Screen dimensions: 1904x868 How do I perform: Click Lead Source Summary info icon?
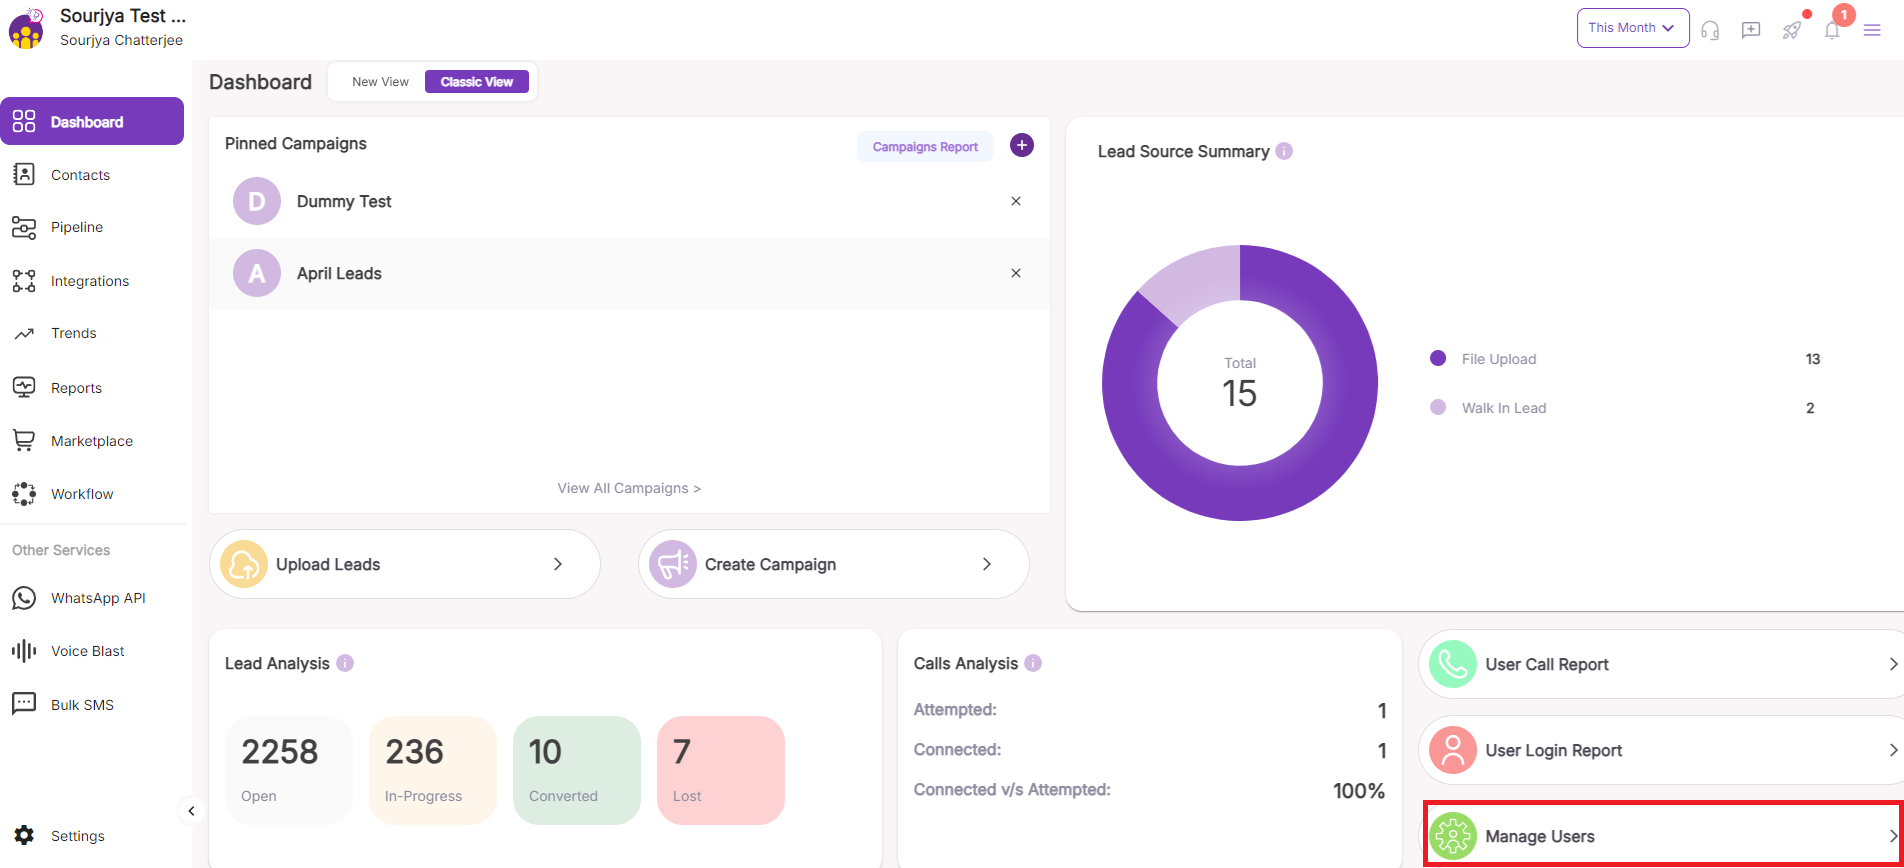(1284, 151)
